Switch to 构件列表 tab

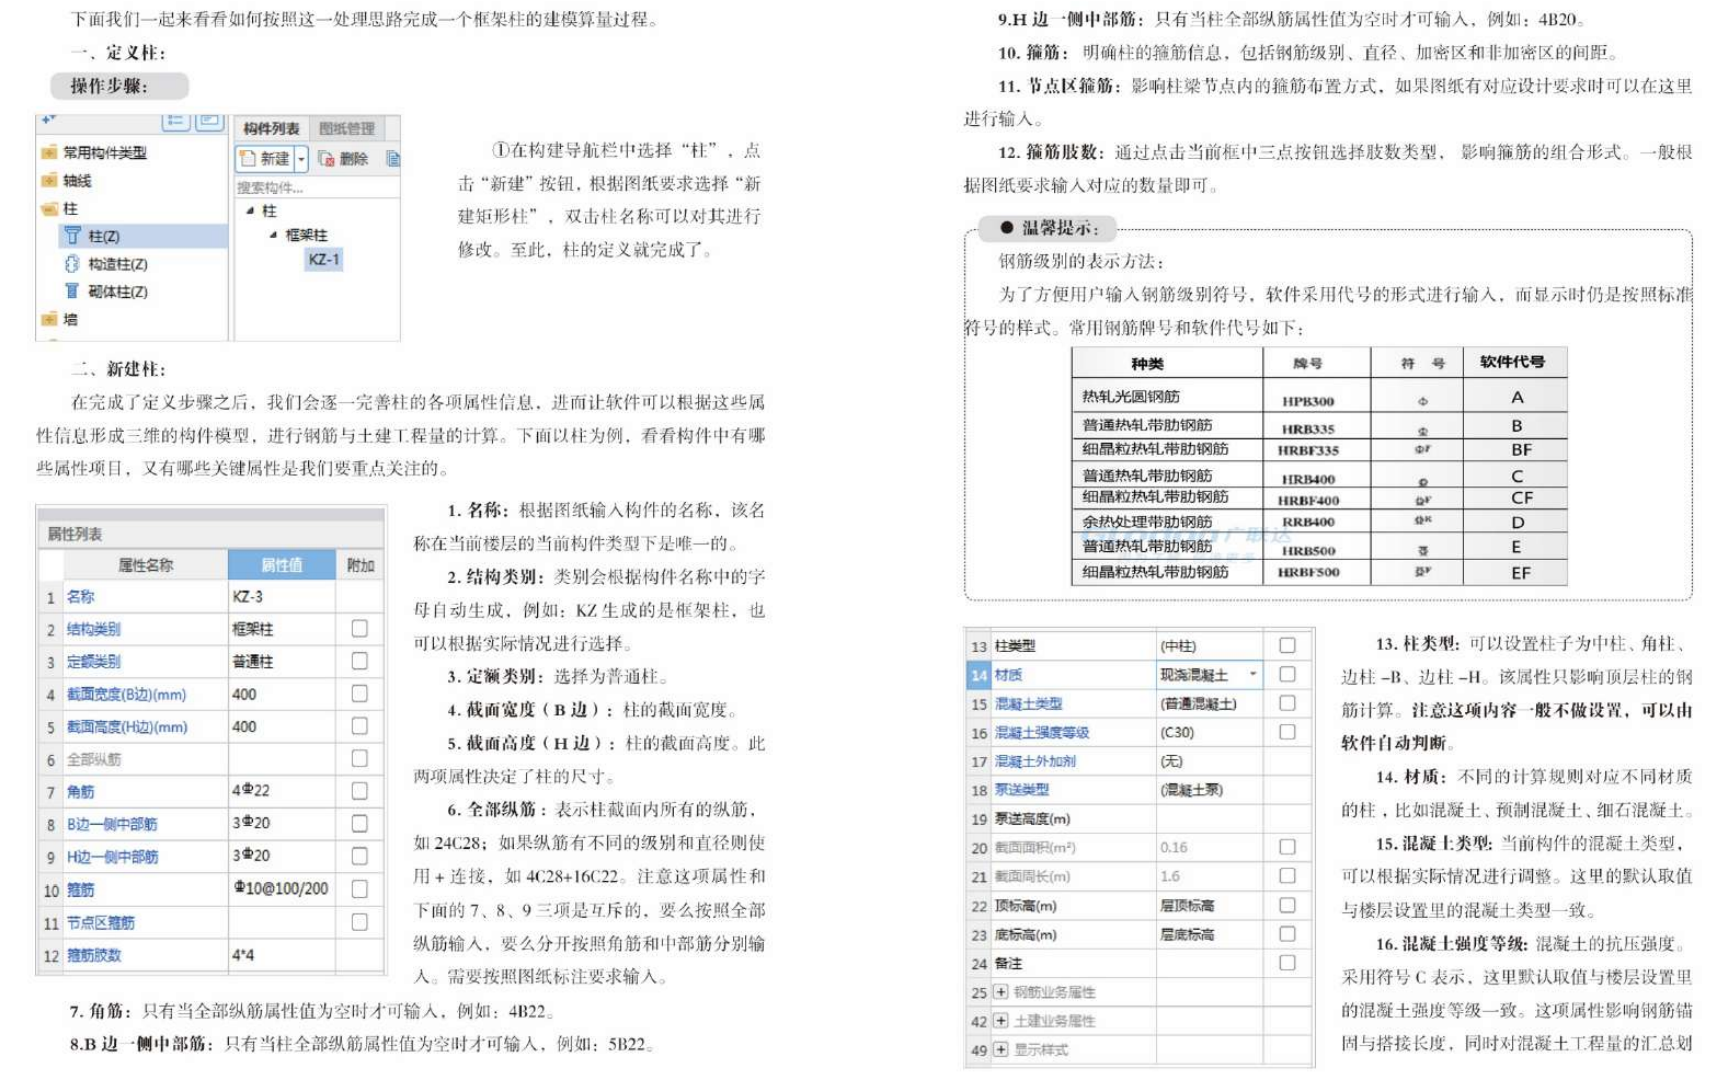[x=271, y=128]
